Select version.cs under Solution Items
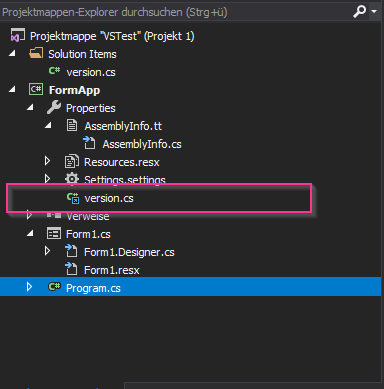 click(91, 72)
